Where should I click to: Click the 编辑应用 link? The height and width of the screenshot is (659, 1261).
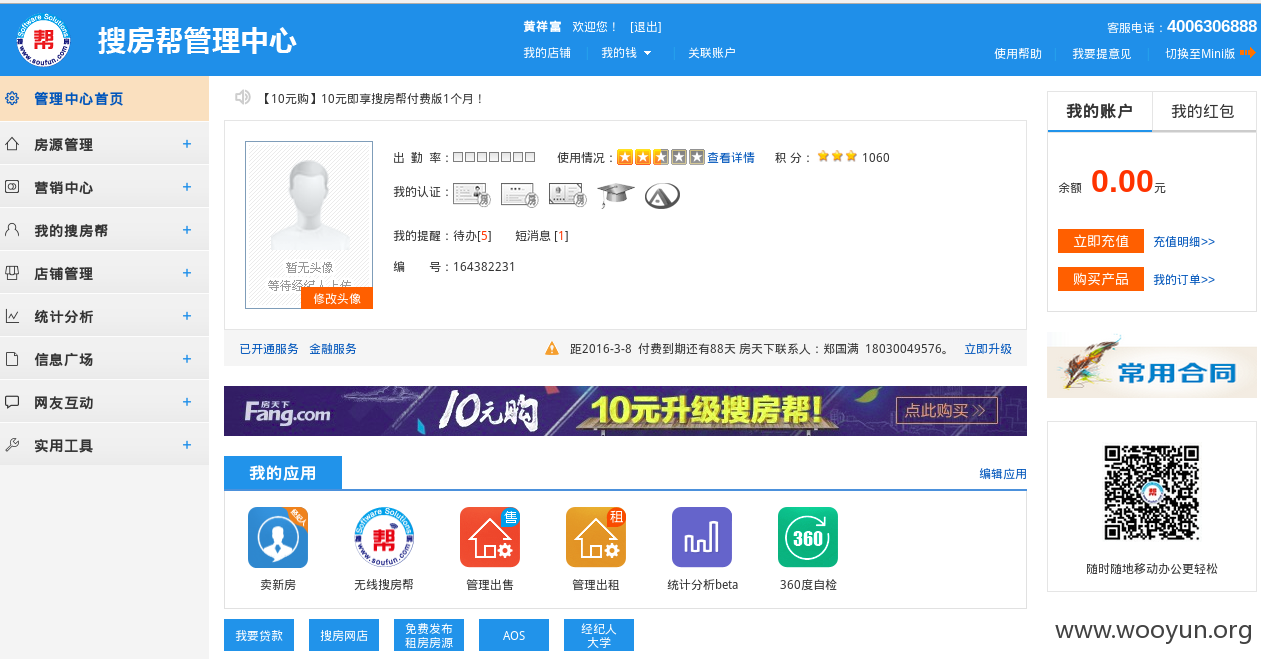coord(1003,474)
